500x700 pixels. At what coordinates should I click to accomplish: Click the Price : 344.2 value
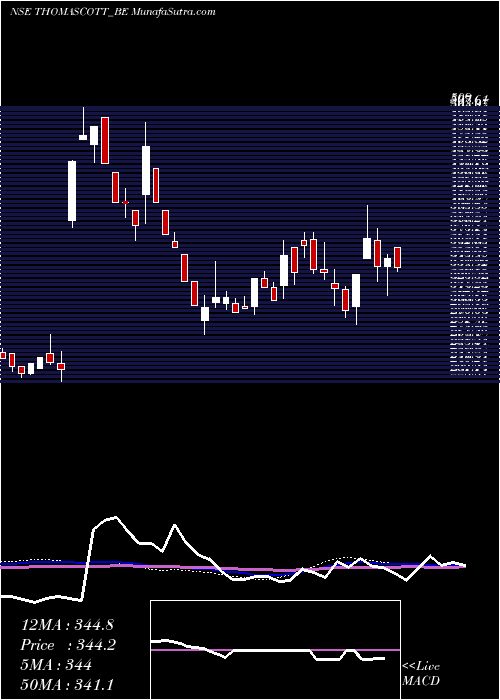[x=68, y=646]
